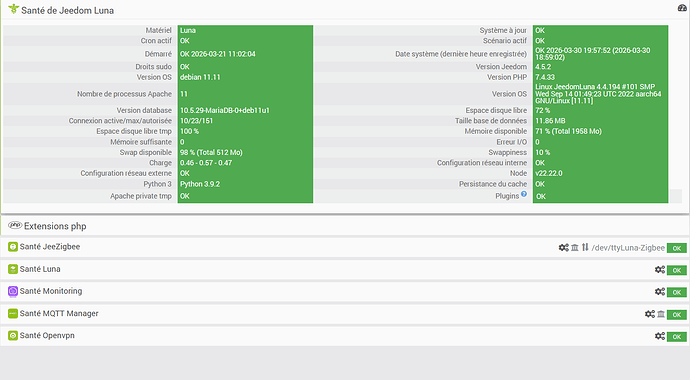Click the Node value v22.22.0
This screenshot has width=690, height=380.
coord(549,173)
